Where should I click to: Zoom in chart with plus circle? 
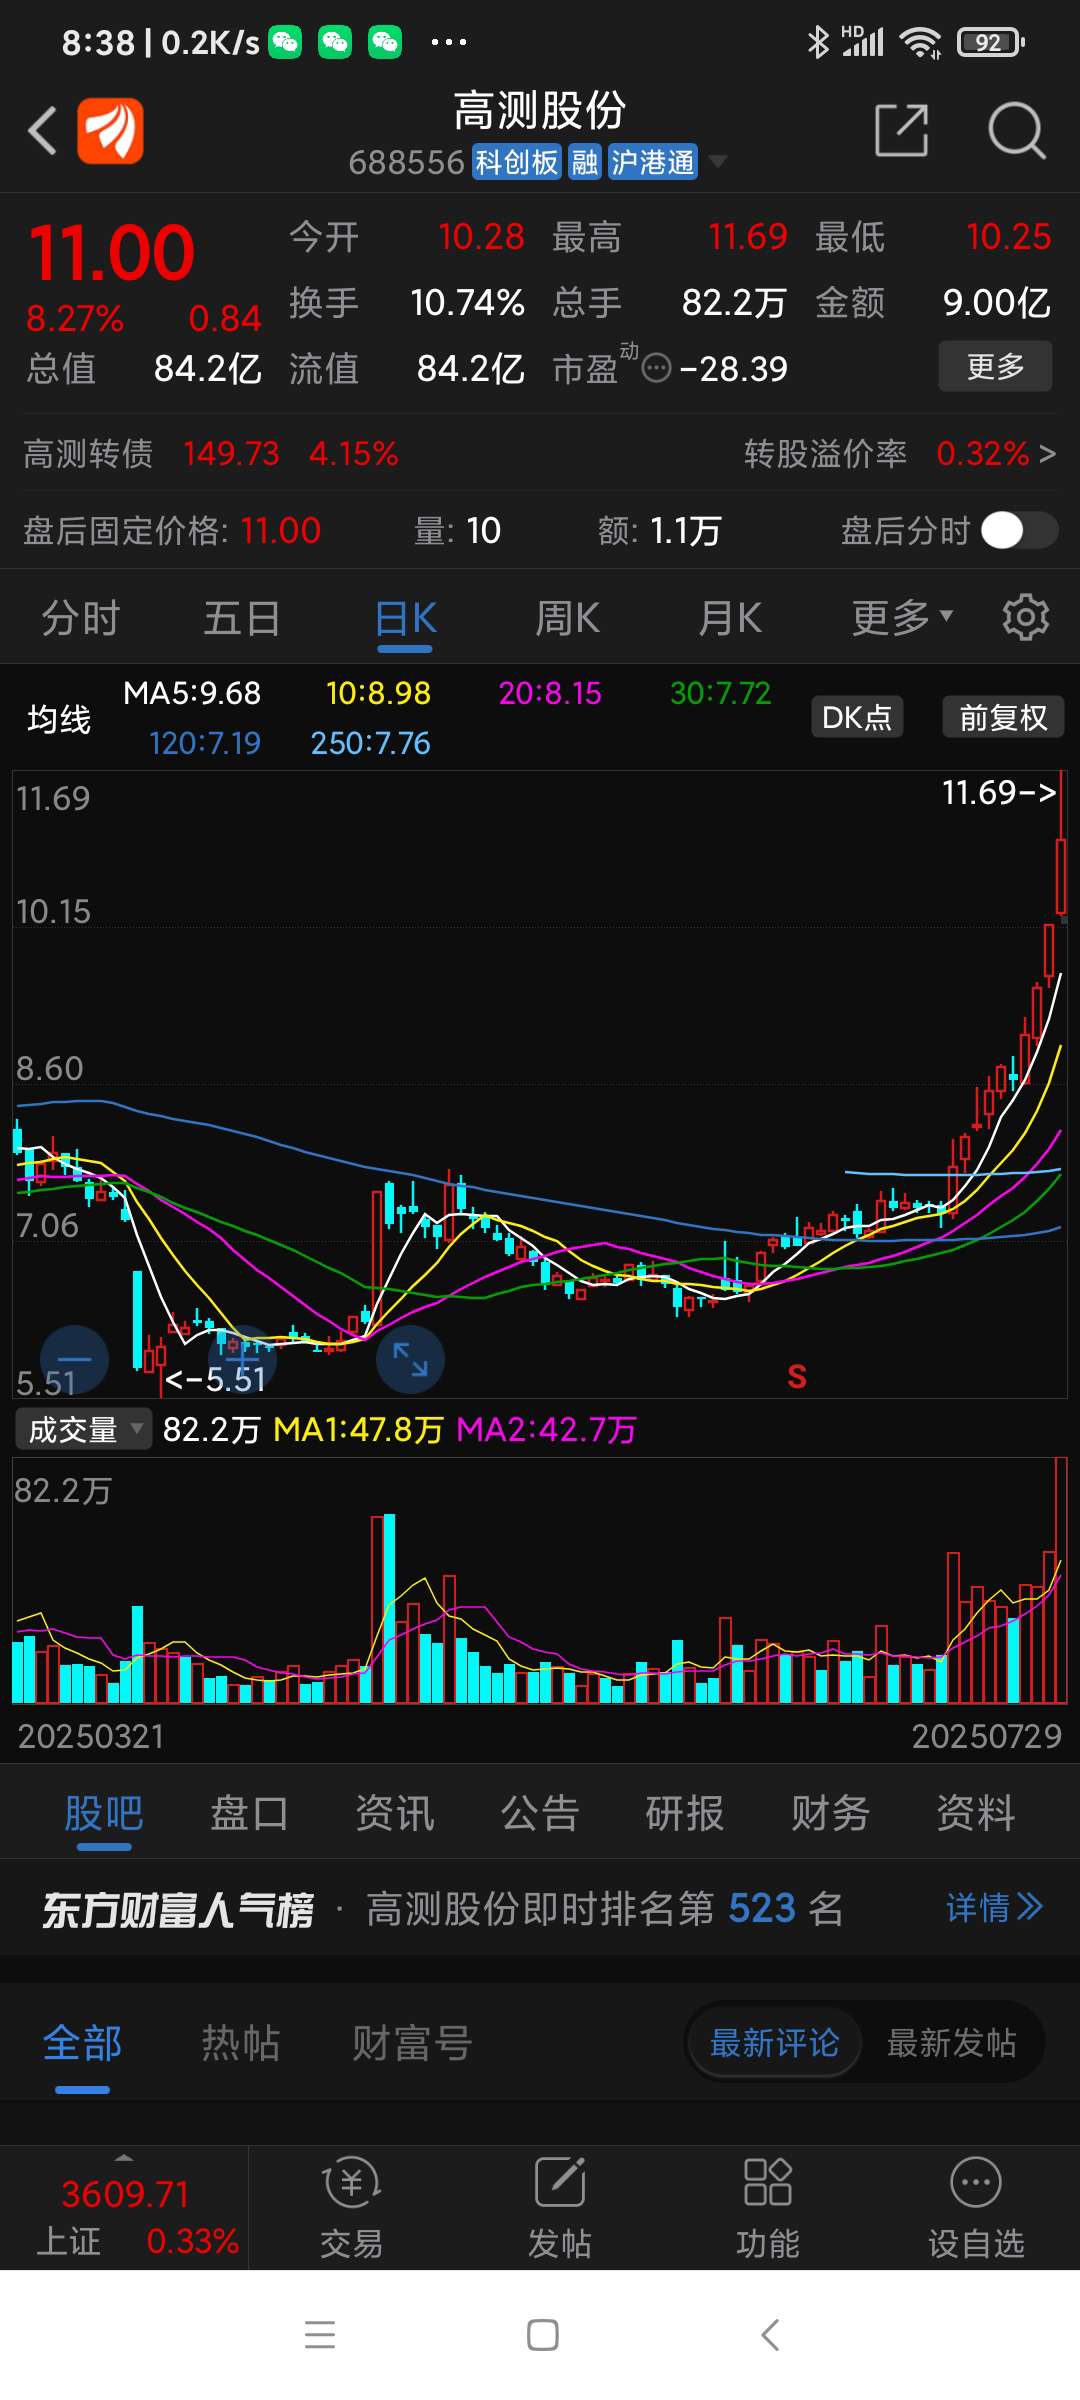[241, 1359]
